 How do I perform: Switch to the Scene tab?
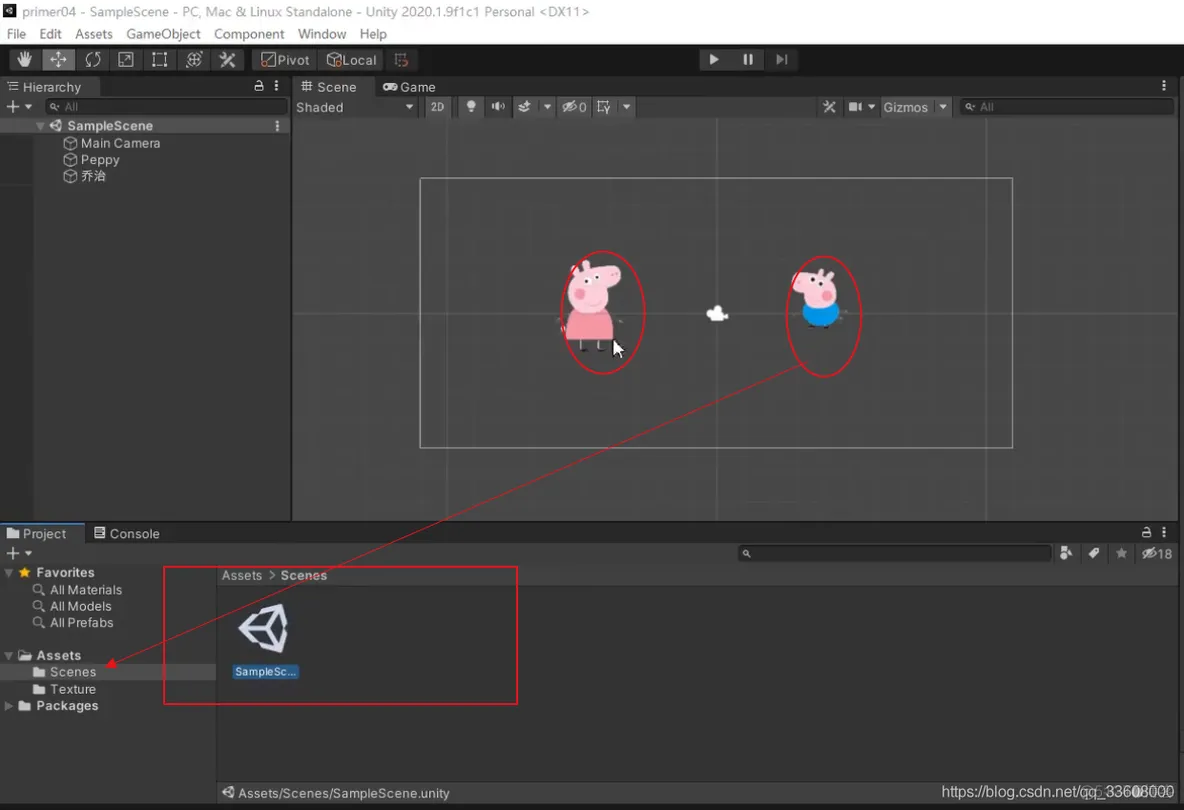point(329,87)
